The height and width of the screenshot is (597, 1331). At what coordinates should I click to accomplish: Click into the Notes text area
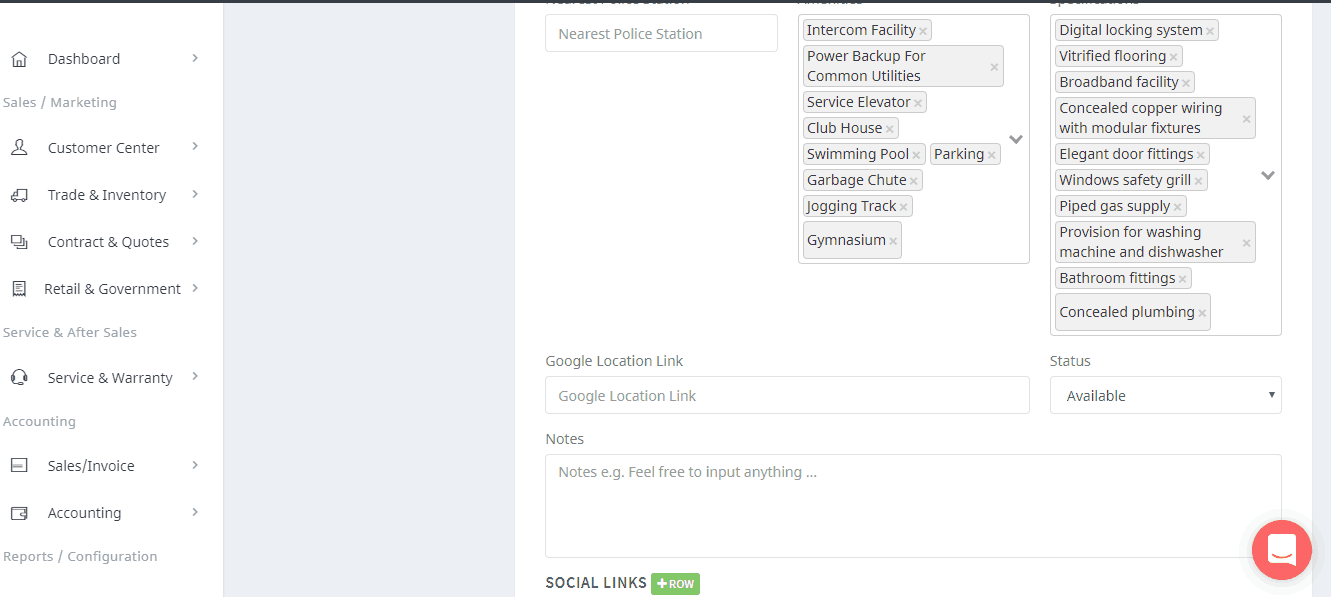click(913, 506)
